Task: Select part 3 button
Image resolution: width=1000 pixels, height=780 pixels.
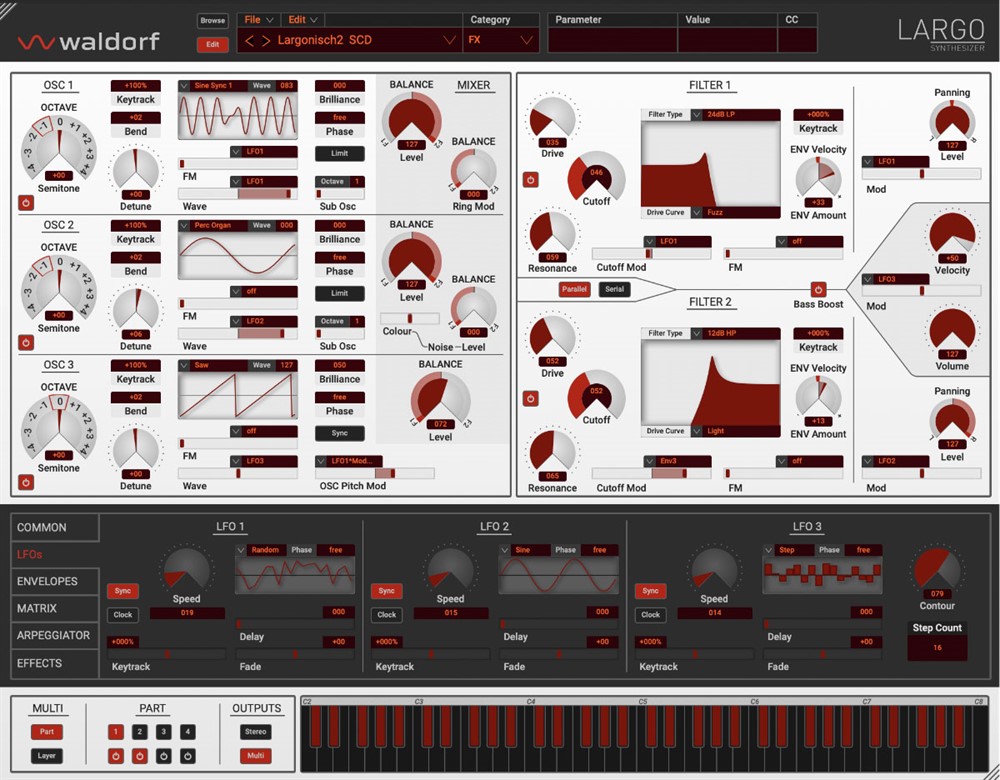Action: click(164, 732)
